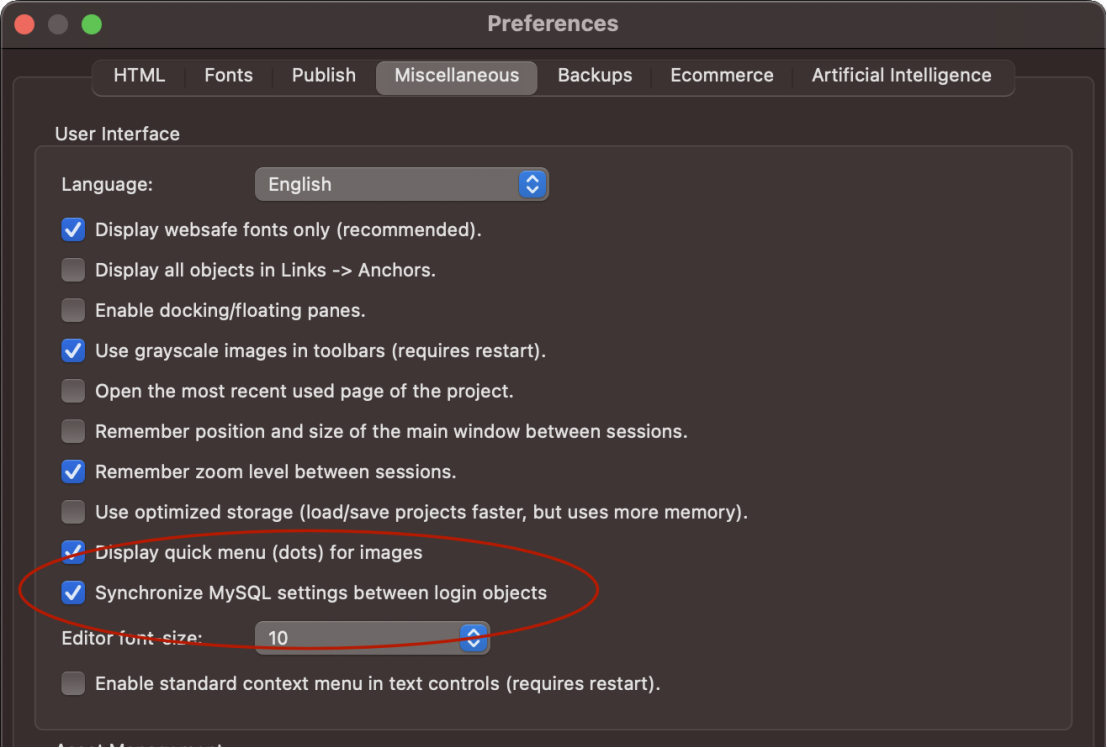Uncheck Remember zoom level between sessions
This screenshot has width=1107, height=748.
pyautogui.click(x=73, y=472)
